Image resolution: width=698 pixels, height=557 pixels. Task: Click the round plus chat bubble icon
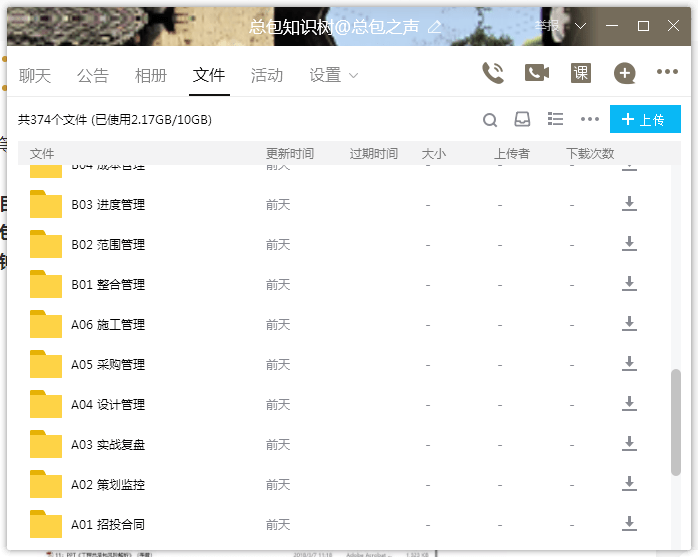pyautogui.click(x=625, y=72)
